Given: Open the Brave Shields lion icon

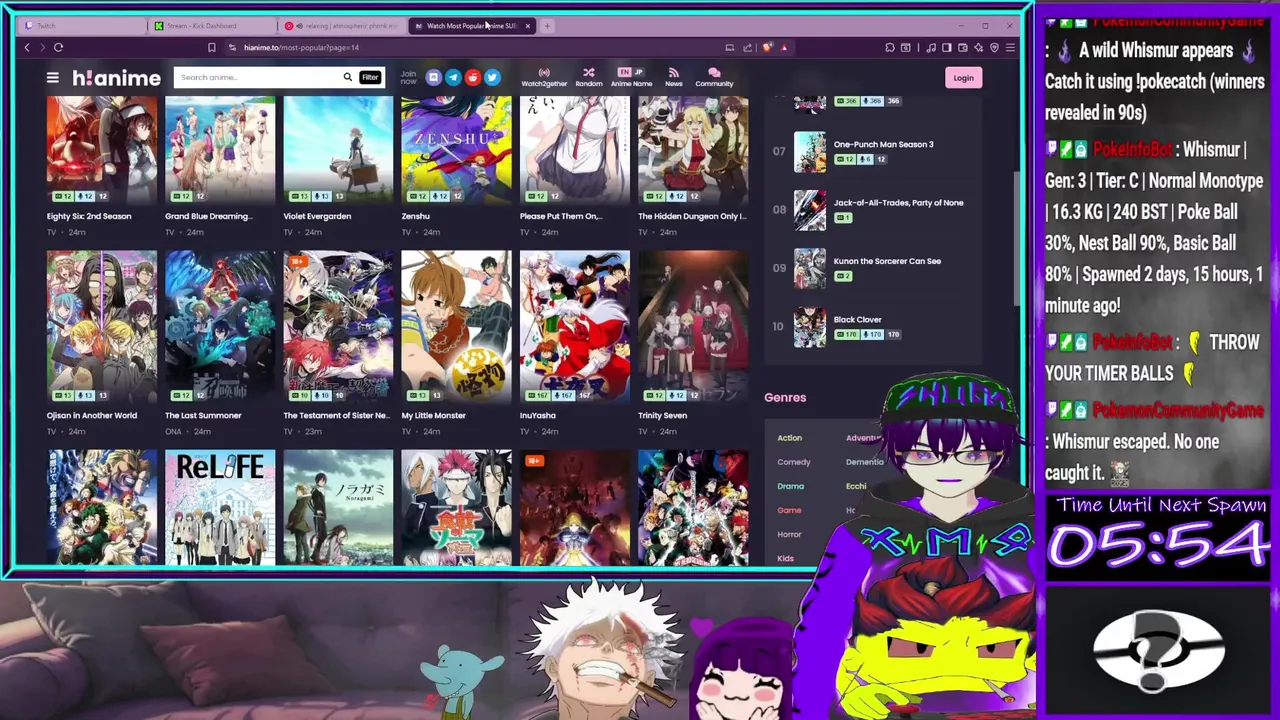Looking at the screenshot, I should pyautogui.click(x=767, y=47).
